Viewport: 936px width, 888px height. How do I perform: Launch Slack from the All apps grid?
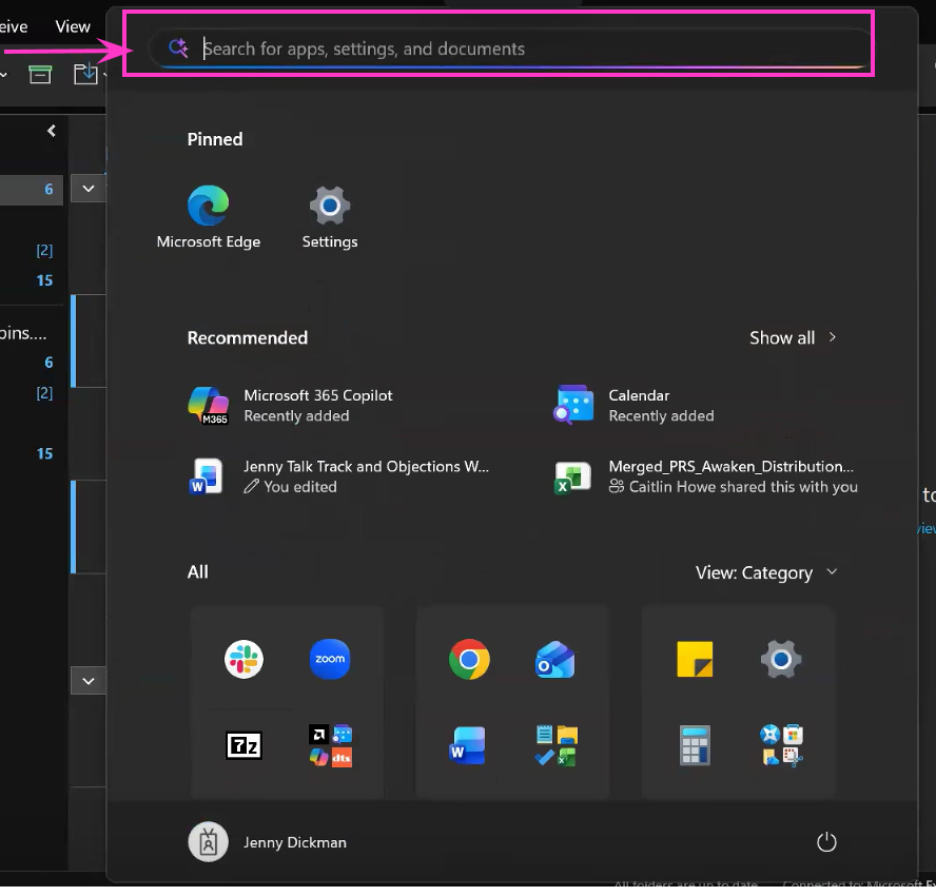tap(244, 659)
